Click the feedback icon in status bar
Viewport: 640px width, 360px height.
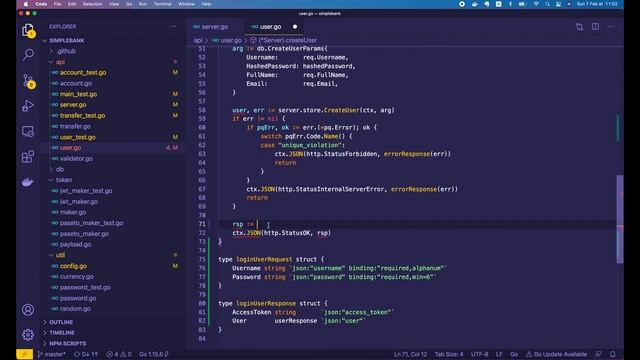(x=598, y=354)
